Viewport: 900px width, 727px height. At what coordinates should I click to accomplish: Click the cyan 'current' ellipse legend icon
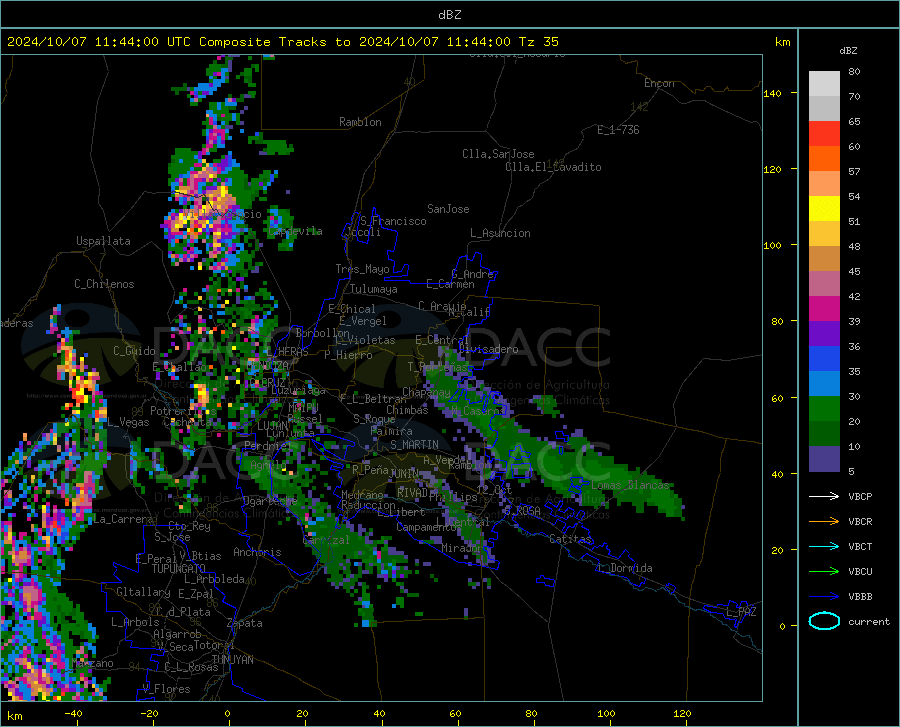pos(824,621)
